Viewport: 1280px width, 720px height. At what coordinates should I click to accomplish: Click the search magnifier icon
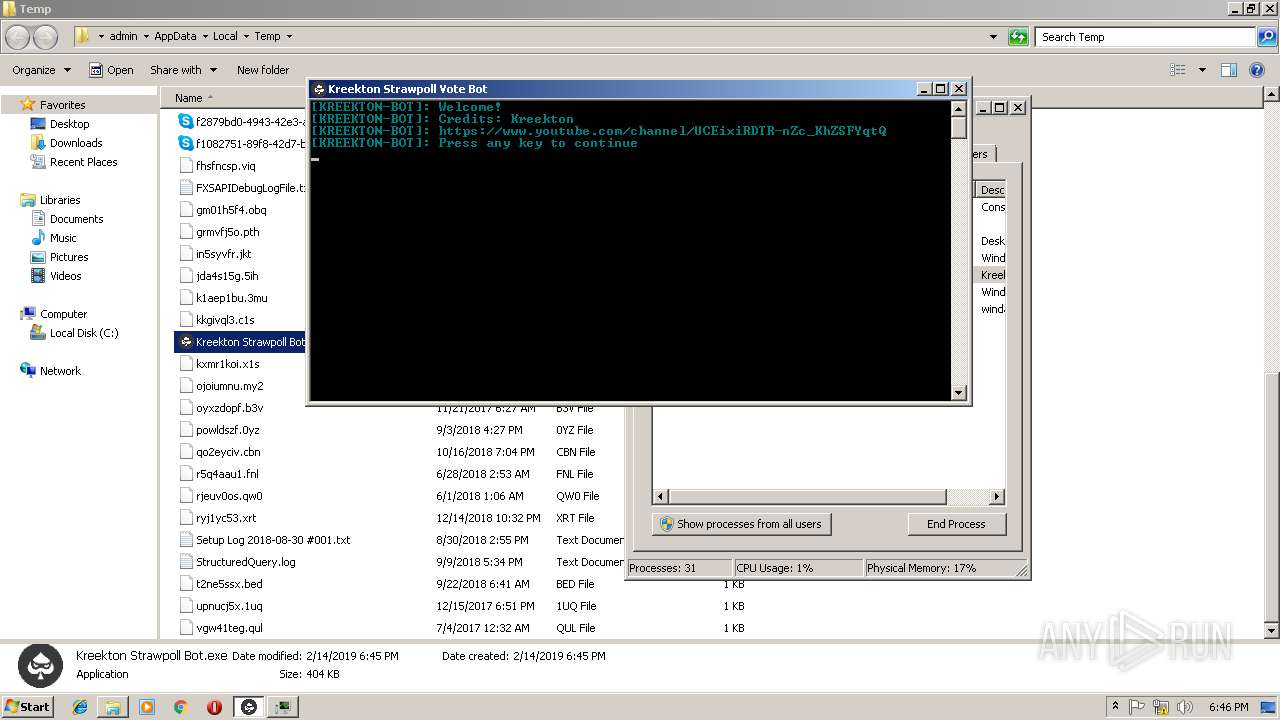(x=1267, y=37)
